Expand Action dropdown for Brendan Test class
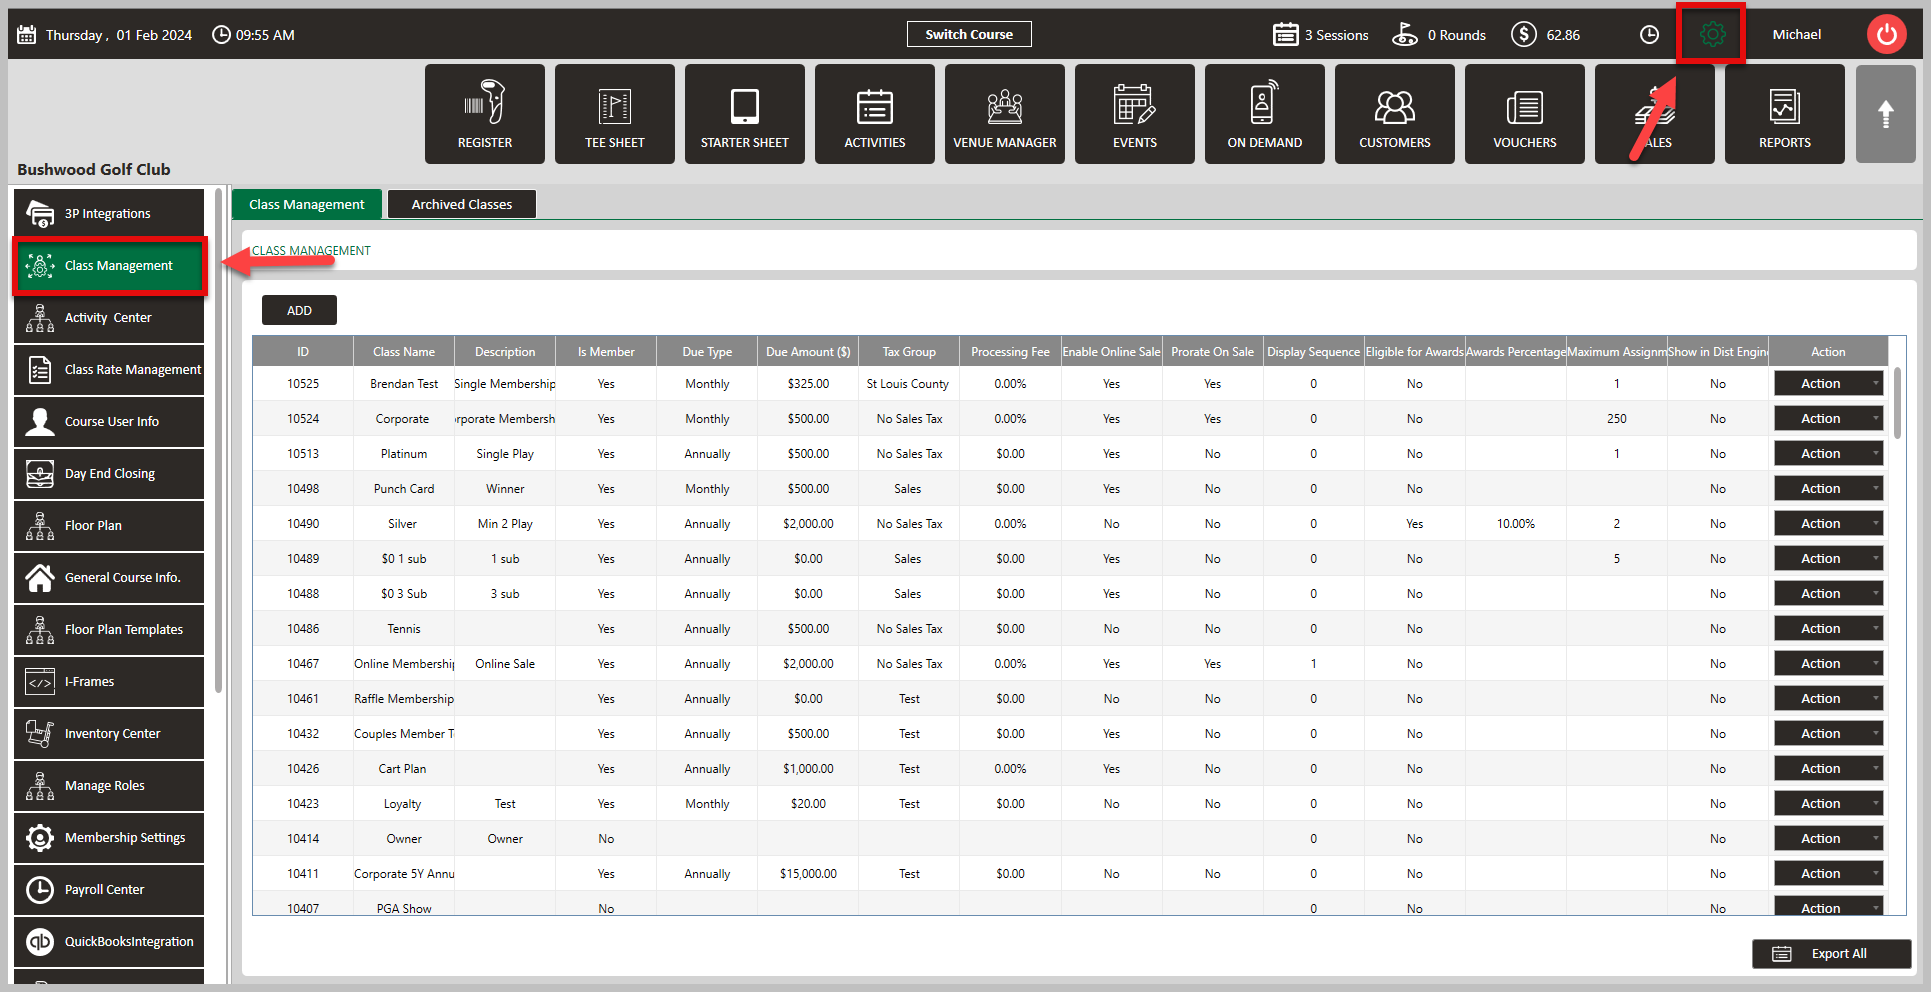This screenshot has height=992, width=1931. point(1829,384)
